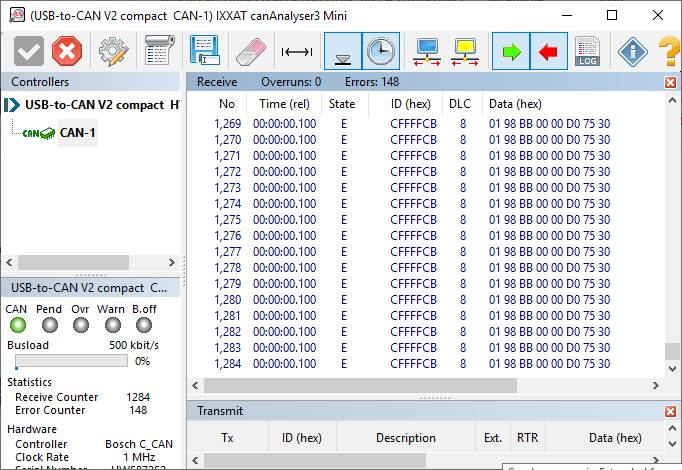
Task: Click the Pend status LED
Action: coord(50,325)
